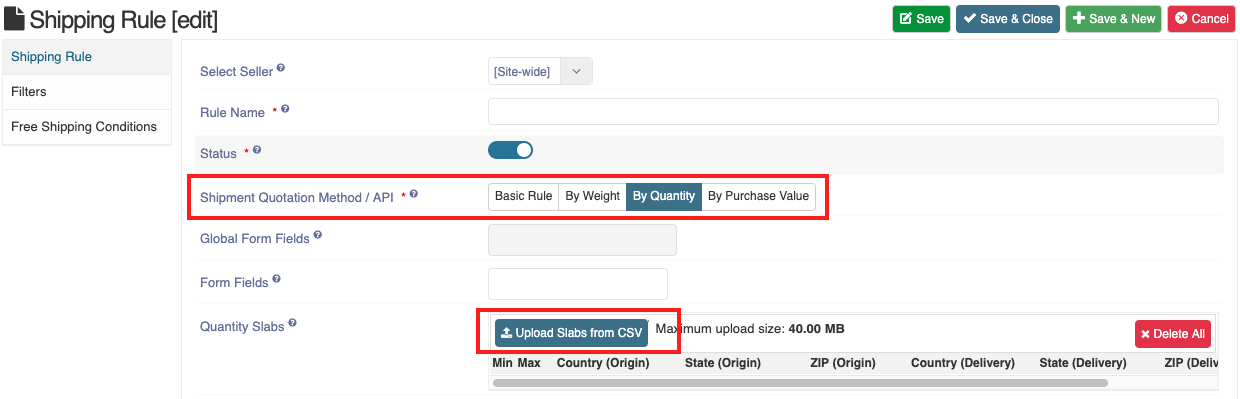
Task: Click the Country (Origin) column header
Action: (x=603, y=363)
